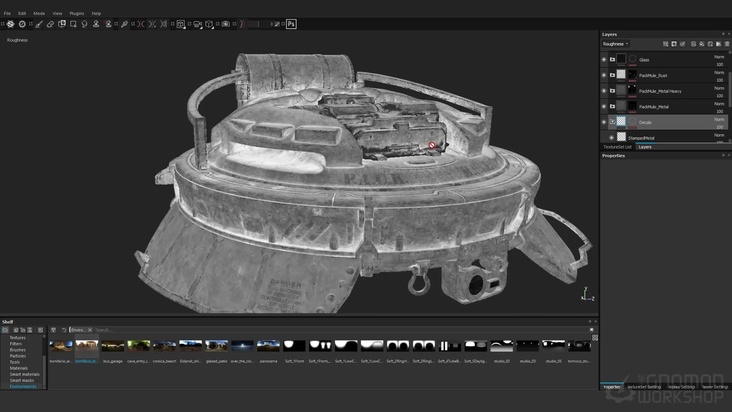732x412 pixels.
Task: Hide the Decals layer
Action: pyautogui.click(x=603, y=122)
